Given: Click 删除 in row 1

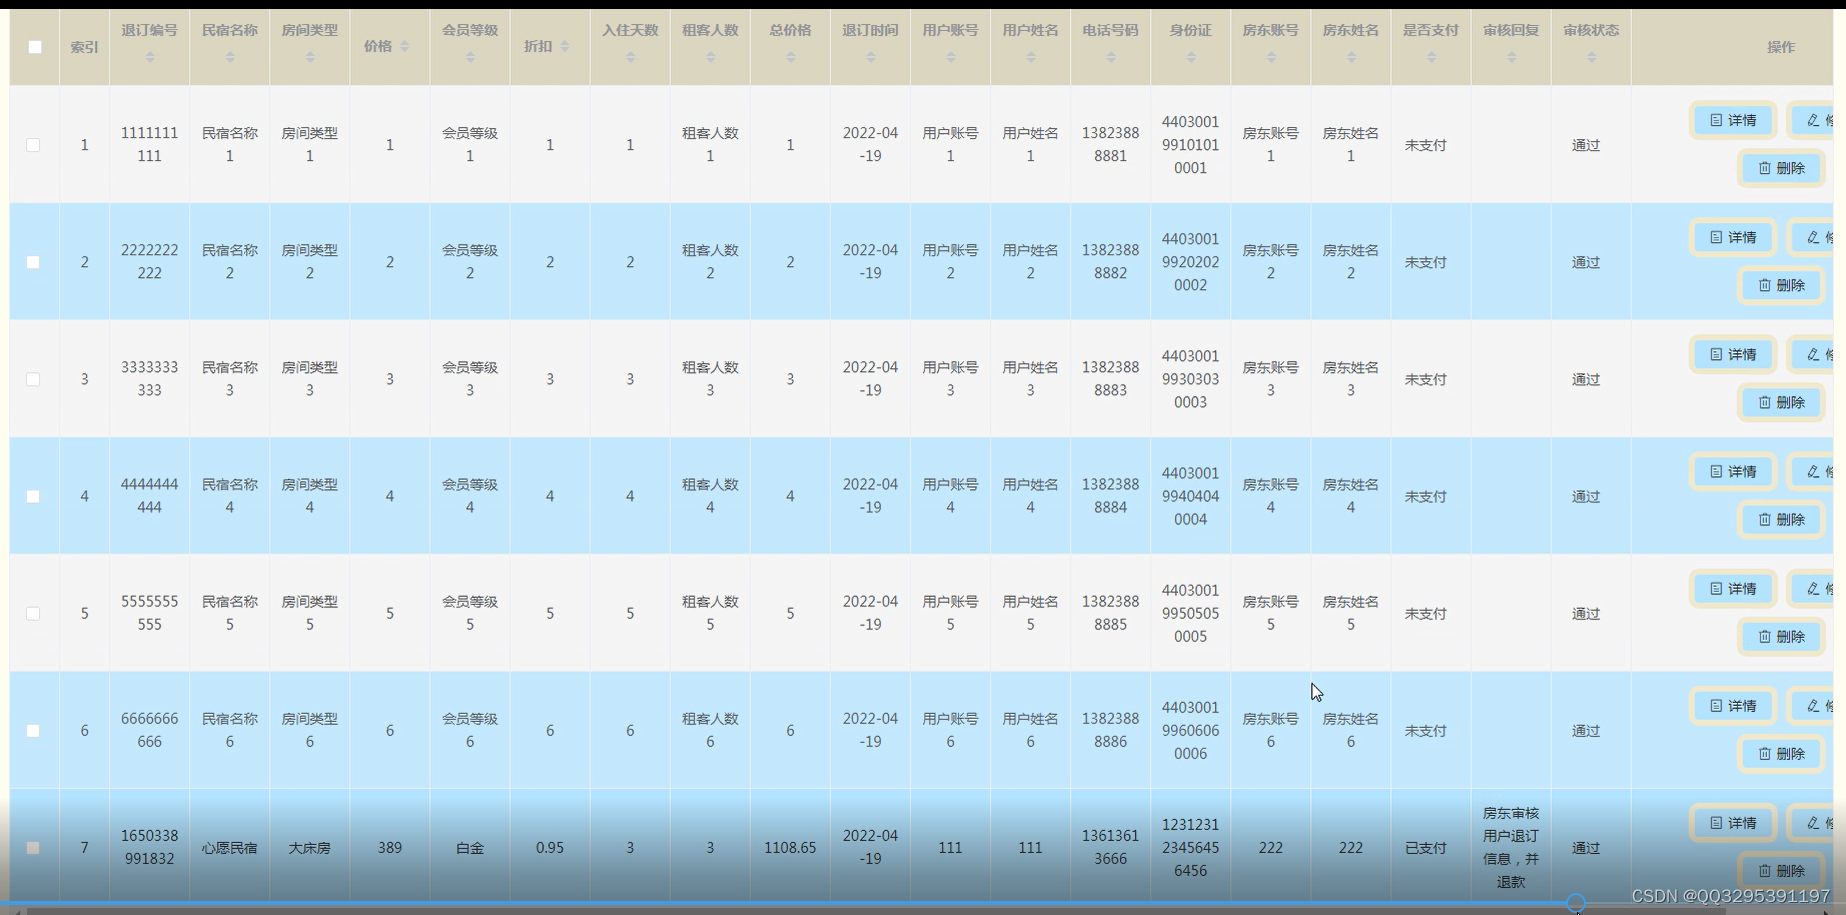Looking at the screenshot, I should [x=1782, y=168].
